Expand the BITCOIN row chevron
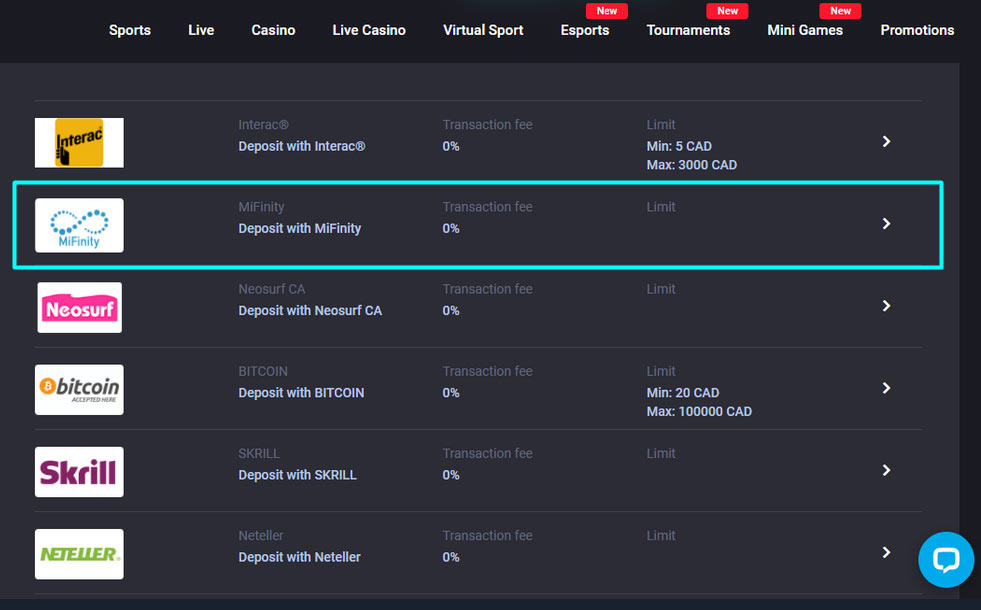The image size is (981, 610). click(x=886, y=388)
